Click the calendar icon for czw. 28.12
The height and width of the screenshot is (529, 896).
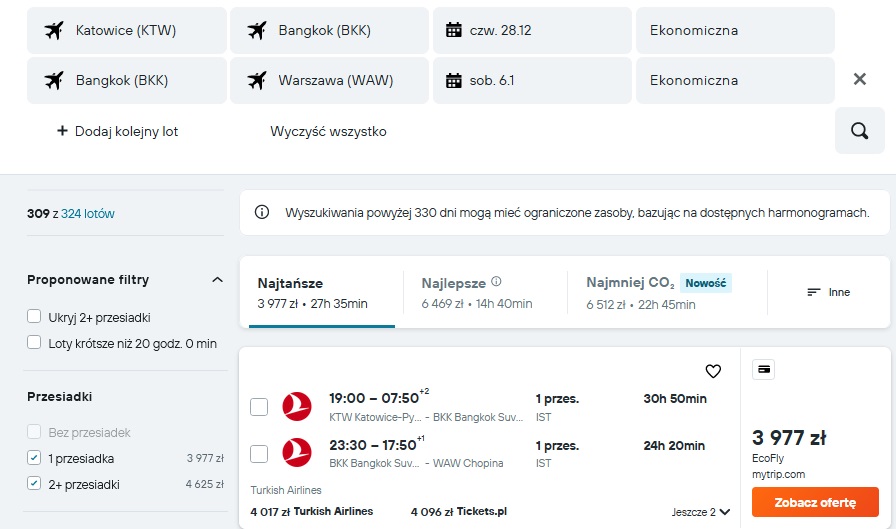click(x=454, y=30)
